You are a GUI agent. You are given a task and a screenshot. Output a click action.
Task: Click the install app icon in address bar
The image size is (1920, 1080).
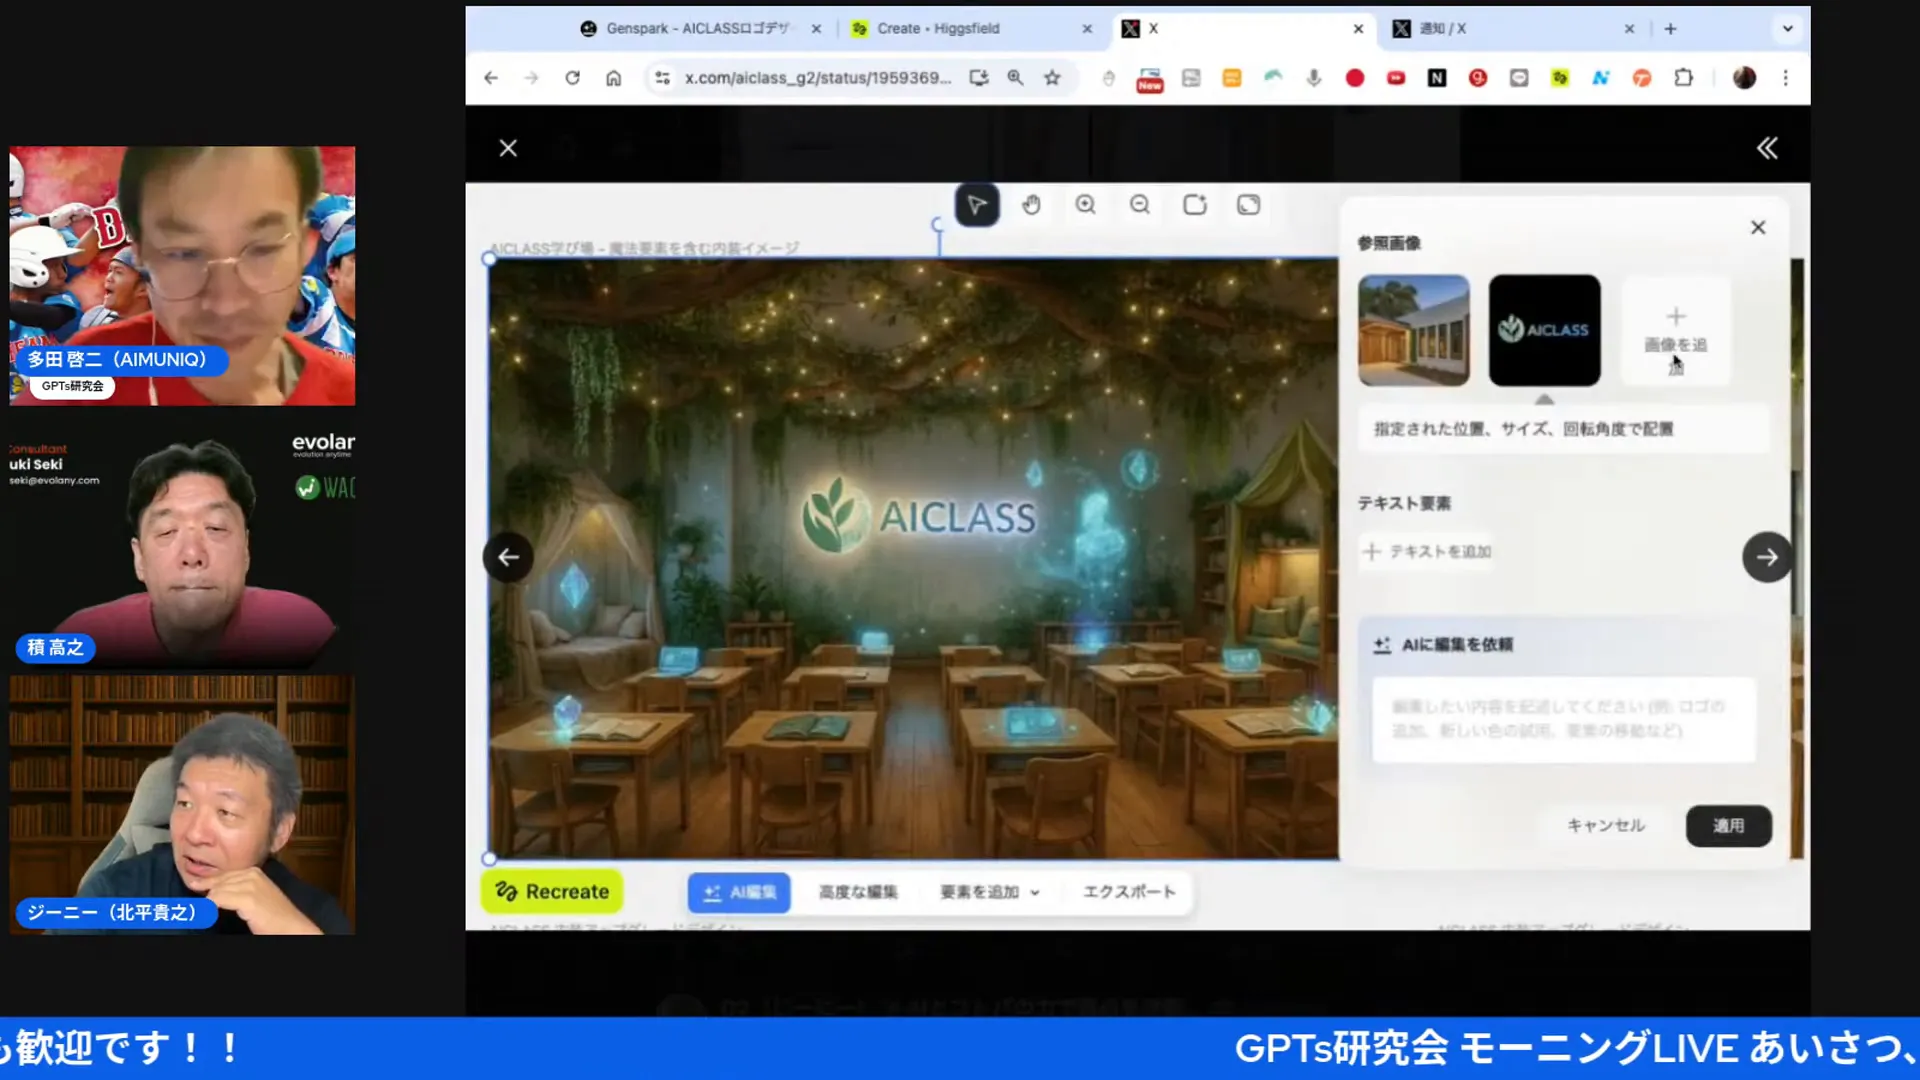(x=978, y=78)
